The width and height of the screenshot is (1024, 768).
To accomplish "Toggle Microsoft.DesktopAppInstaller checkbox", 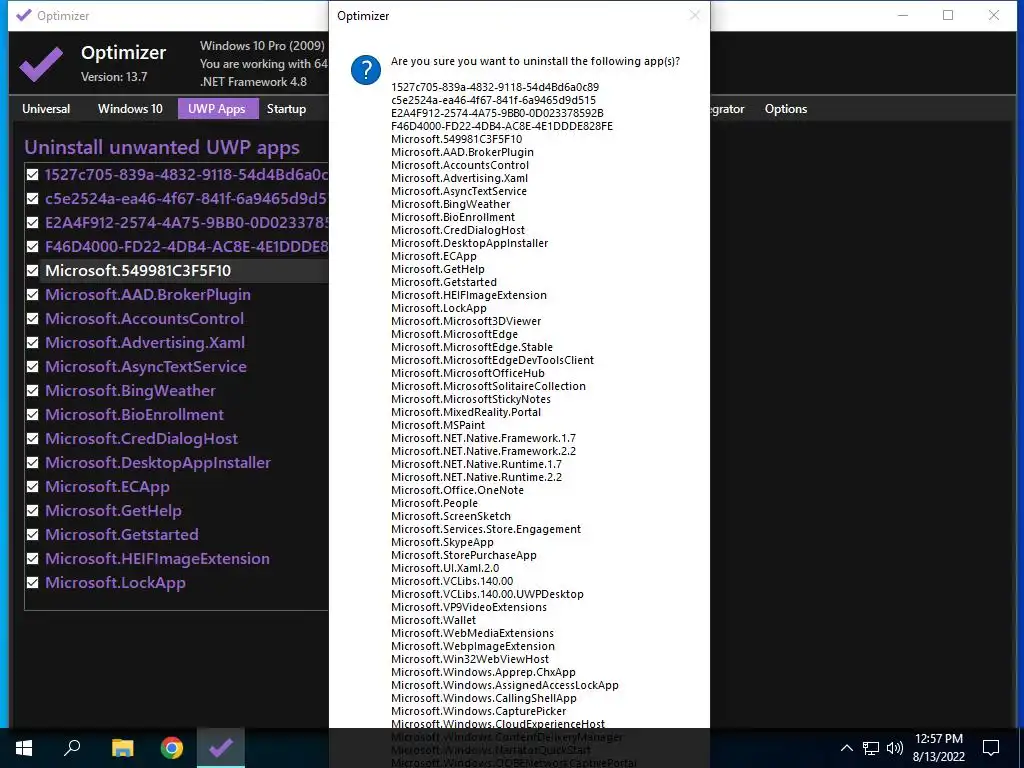I will (33, 462).
